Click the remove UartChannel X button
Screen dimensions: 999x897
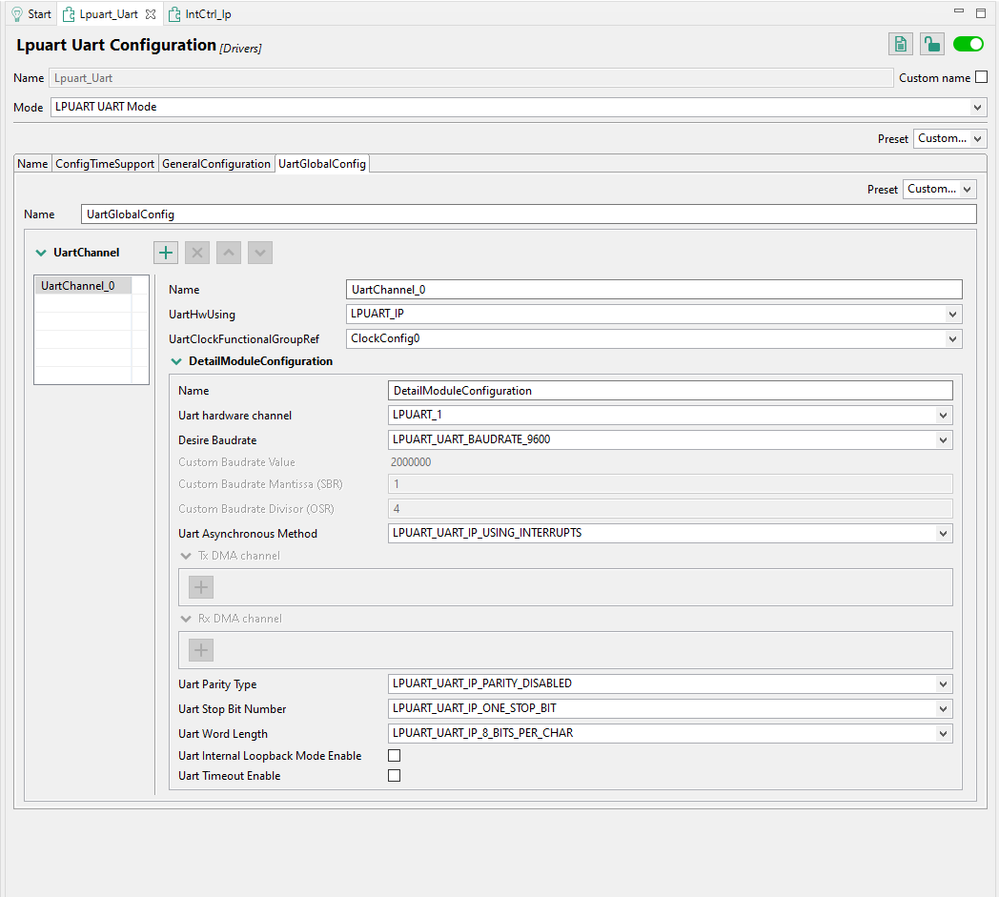pos(198,252)
